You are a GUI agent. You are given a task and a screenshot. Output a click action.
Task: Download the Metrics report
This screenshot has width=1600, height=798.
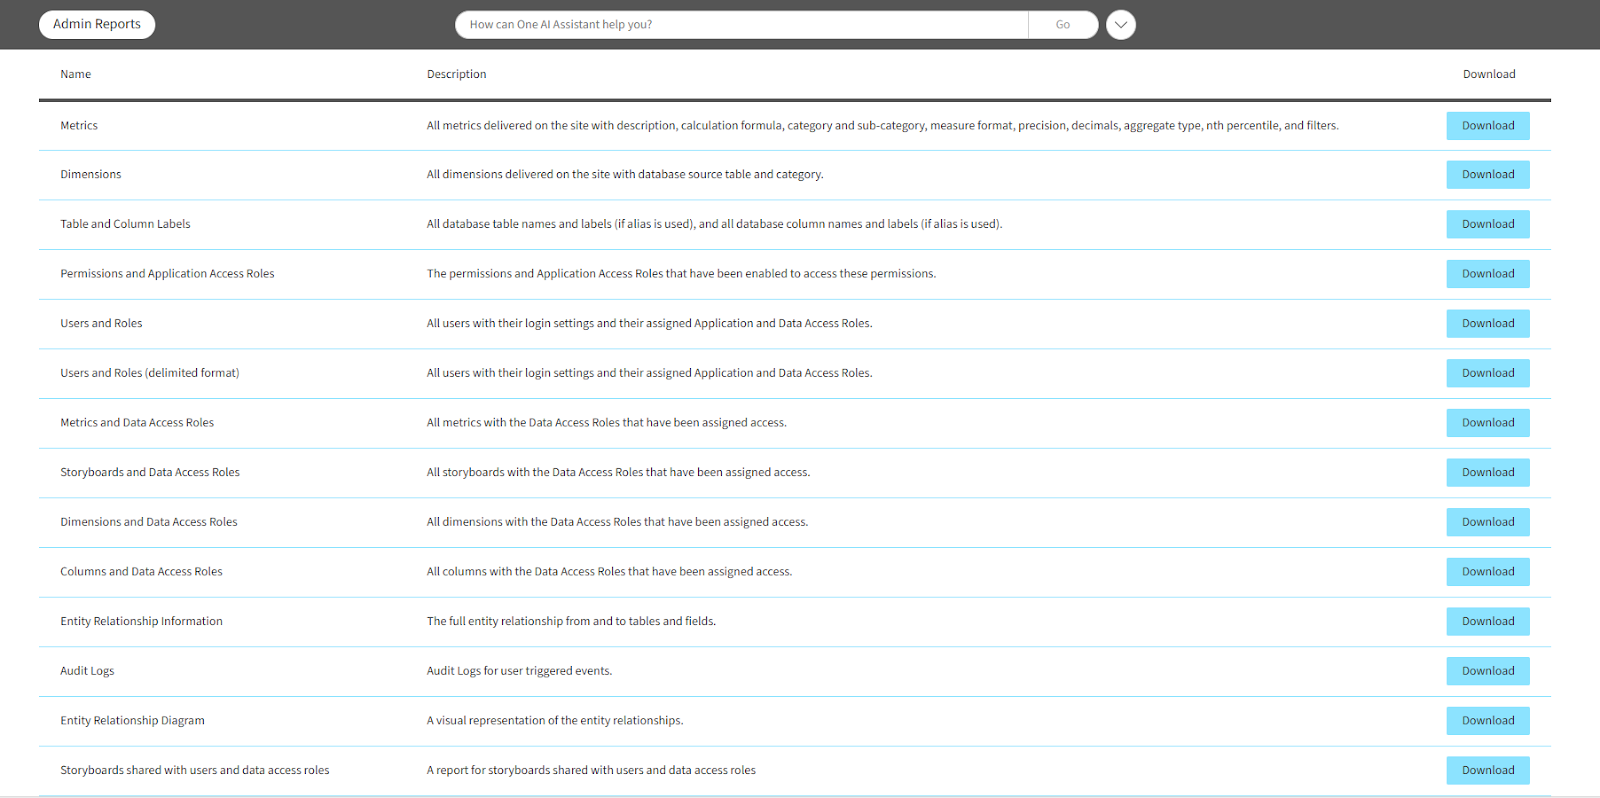(1487, 126)
